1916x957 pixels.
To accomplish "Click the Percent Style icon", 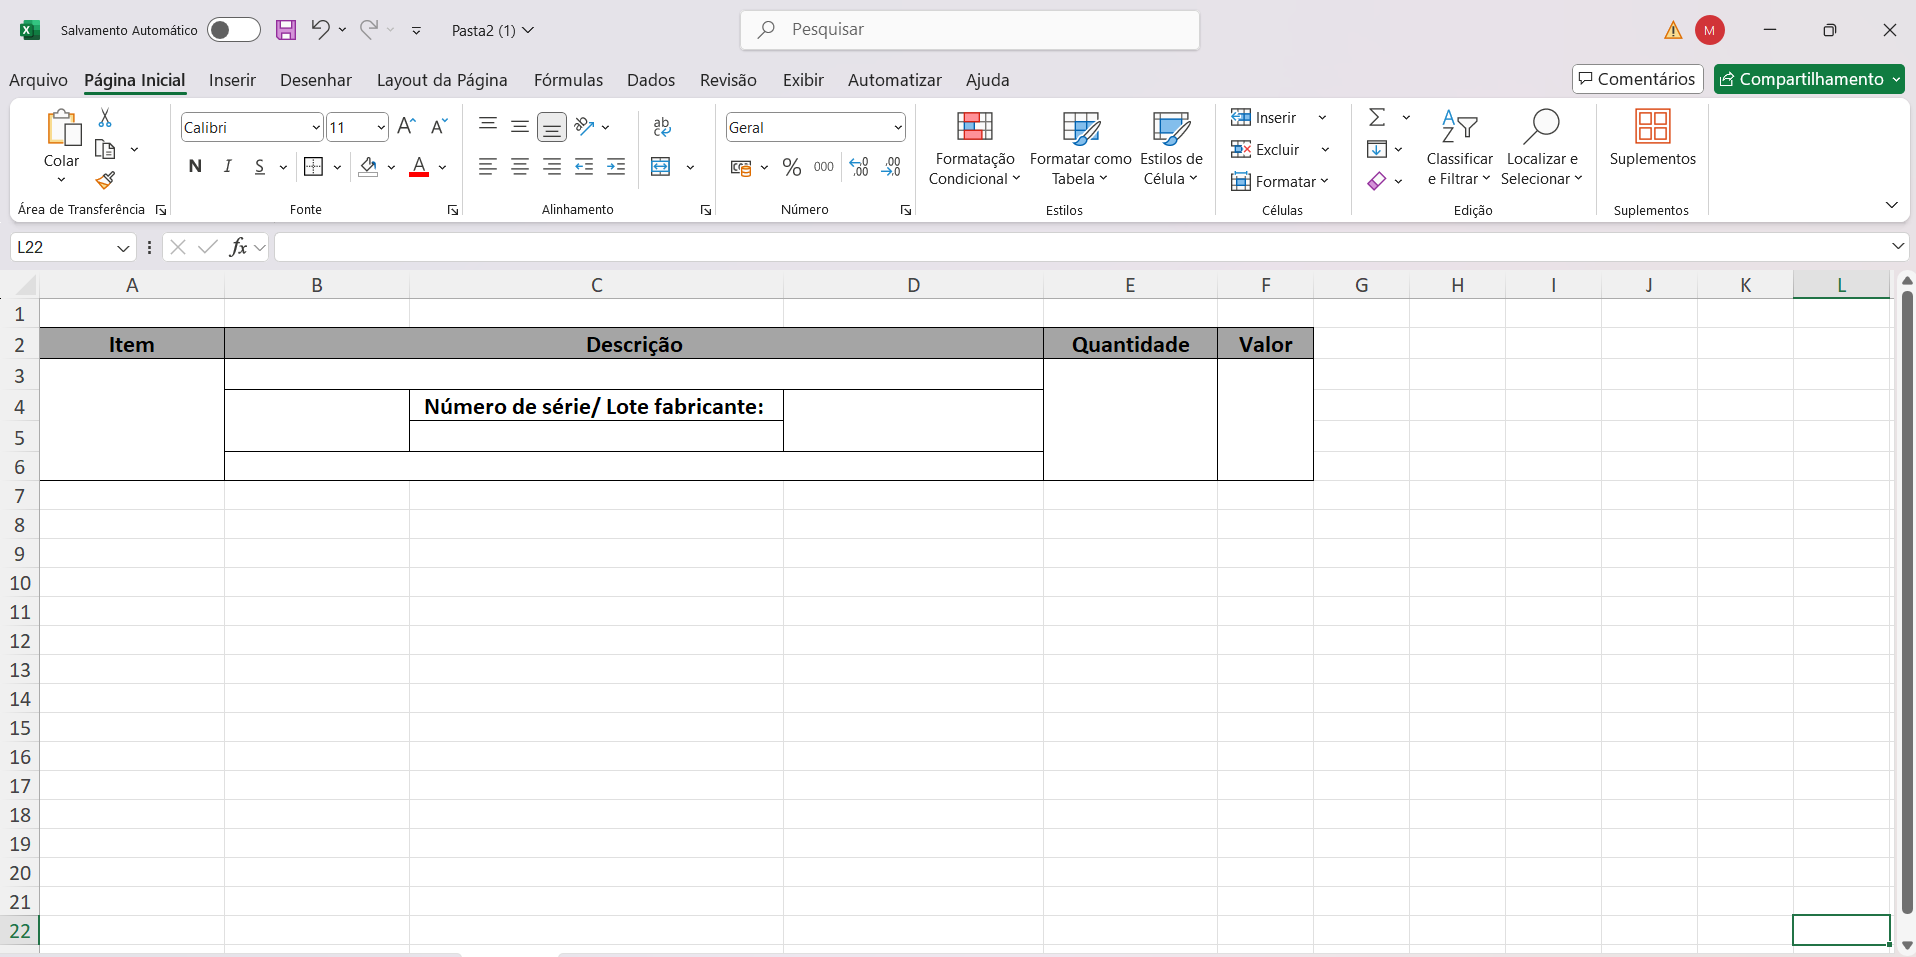I will [792, 167].
